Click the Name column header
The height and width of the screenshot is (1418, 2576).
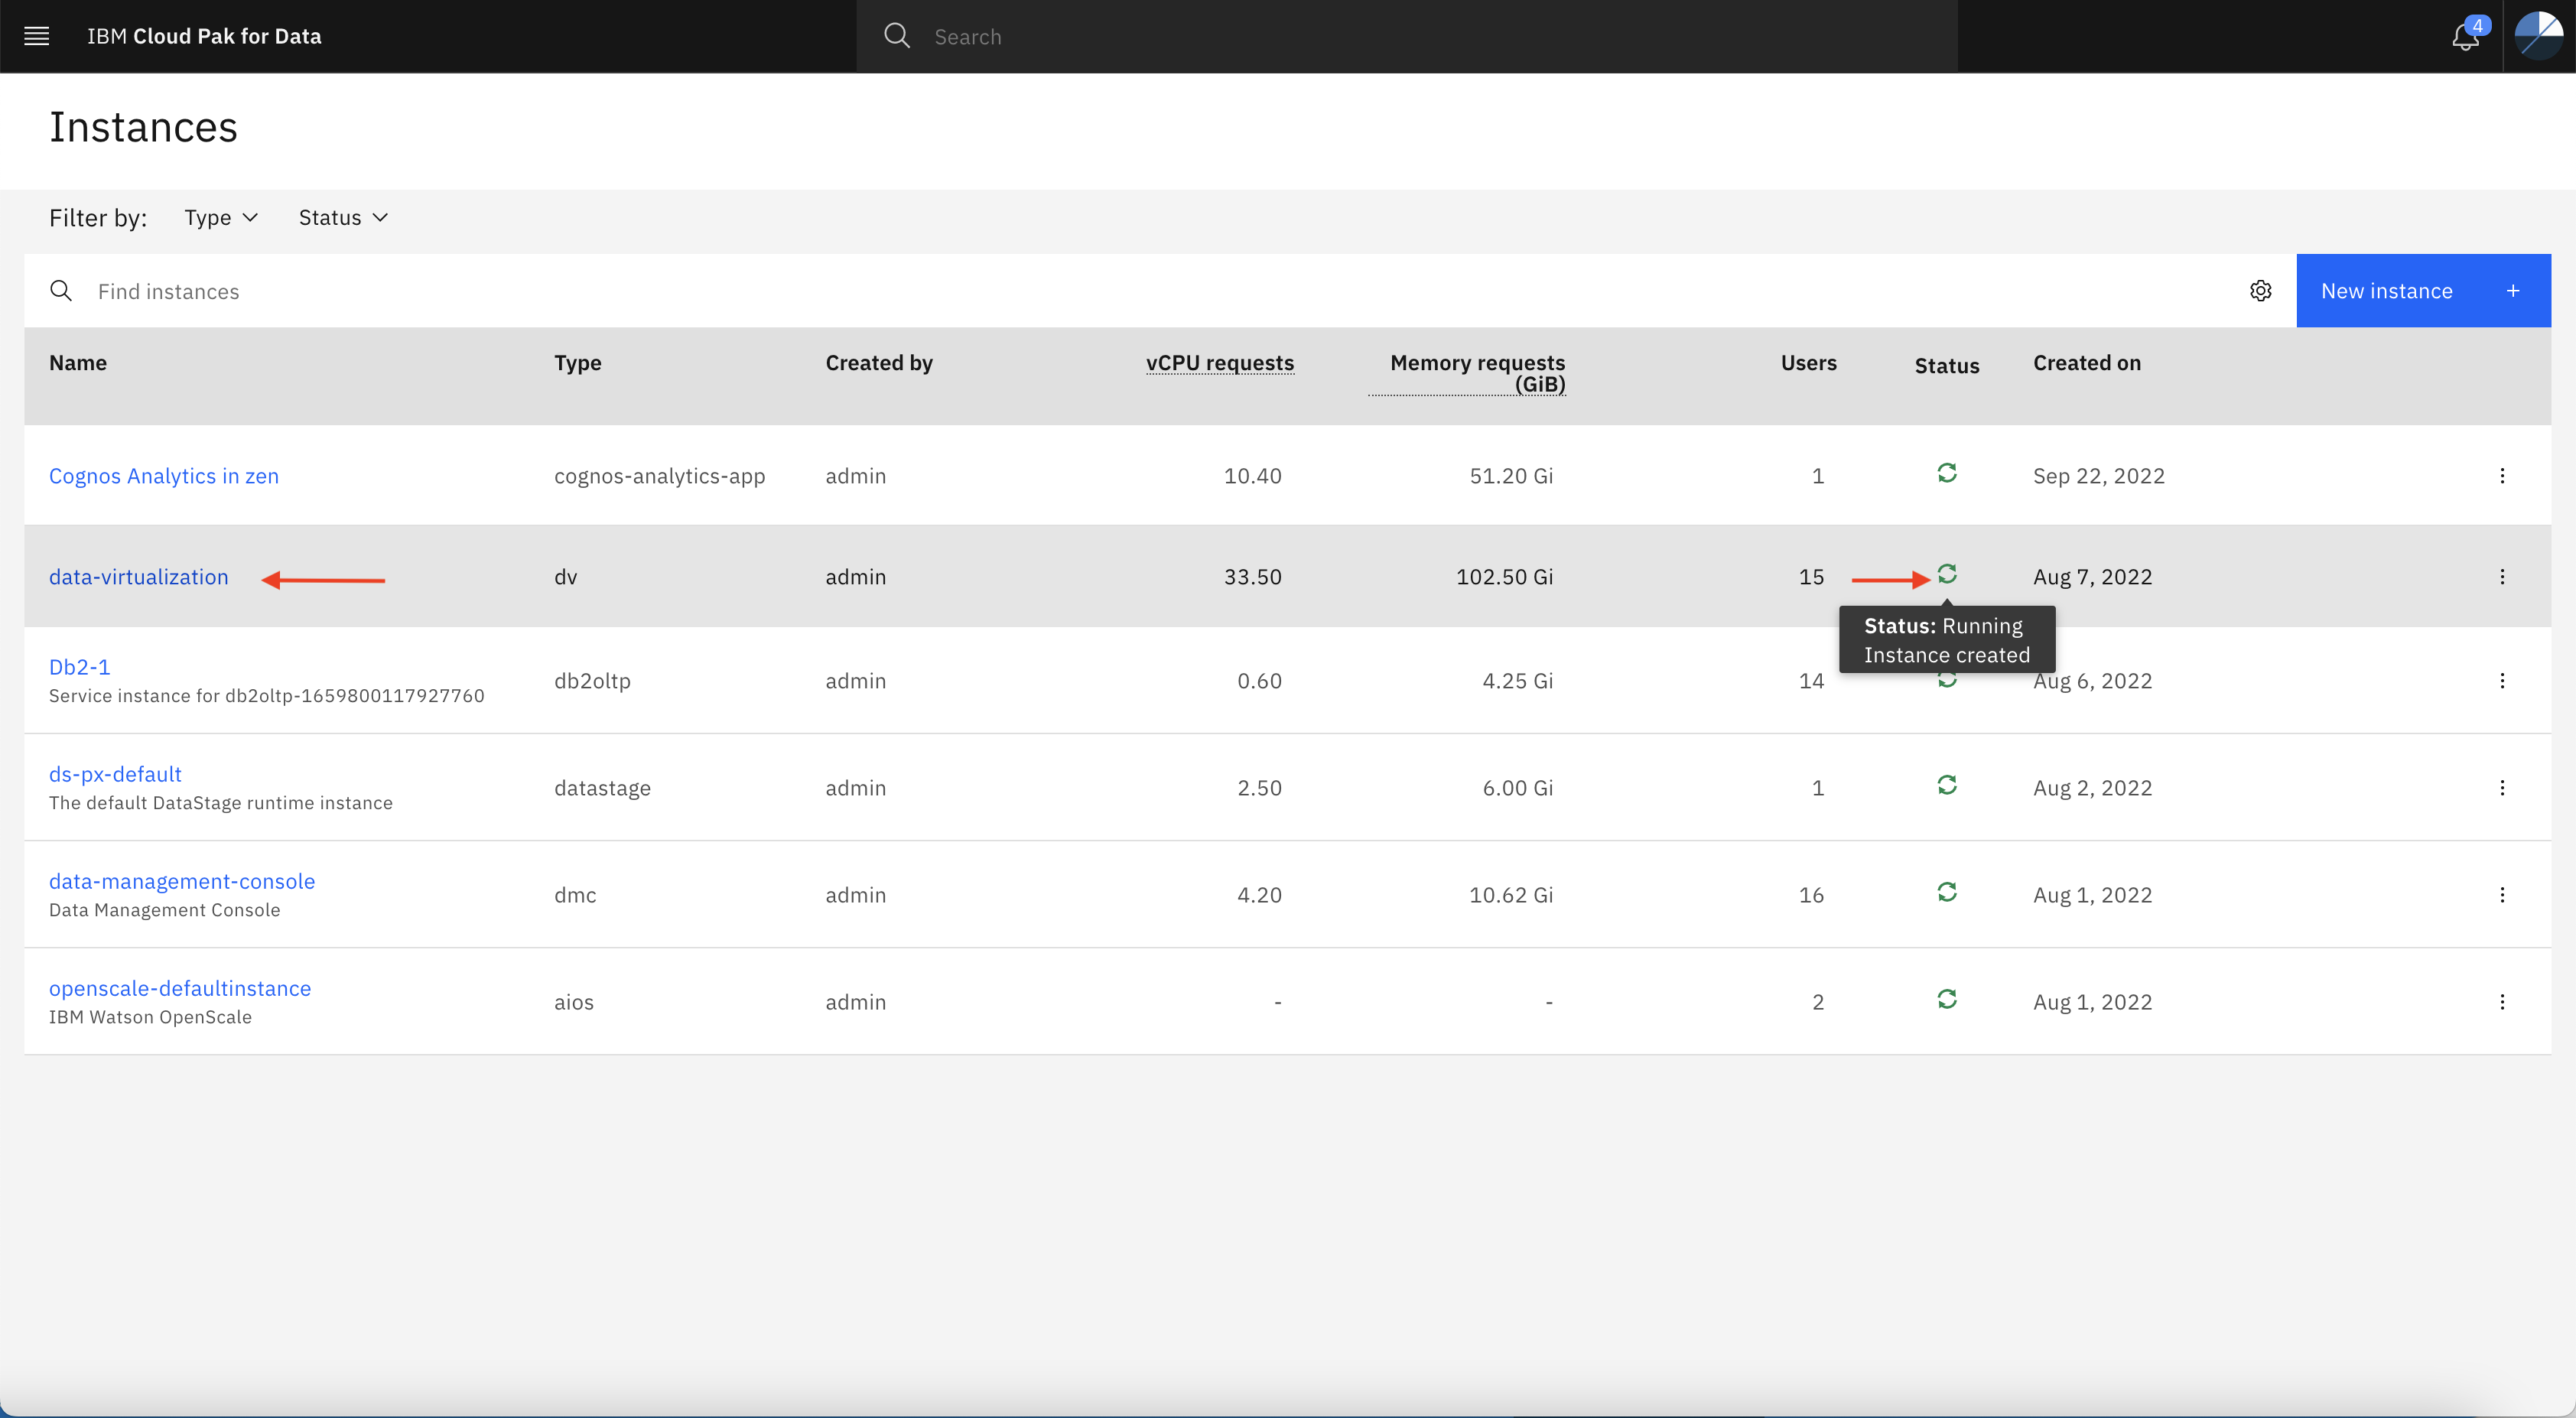78,363
